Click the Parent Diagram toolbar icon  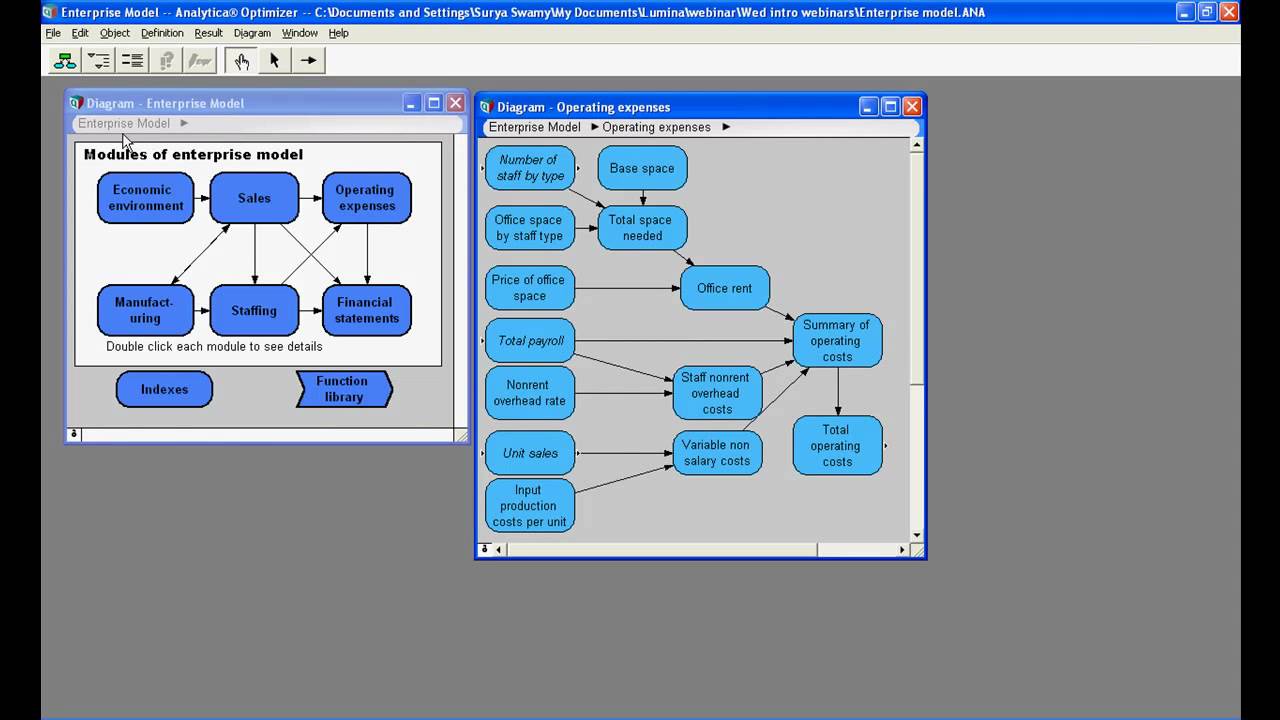pos(65,61)
